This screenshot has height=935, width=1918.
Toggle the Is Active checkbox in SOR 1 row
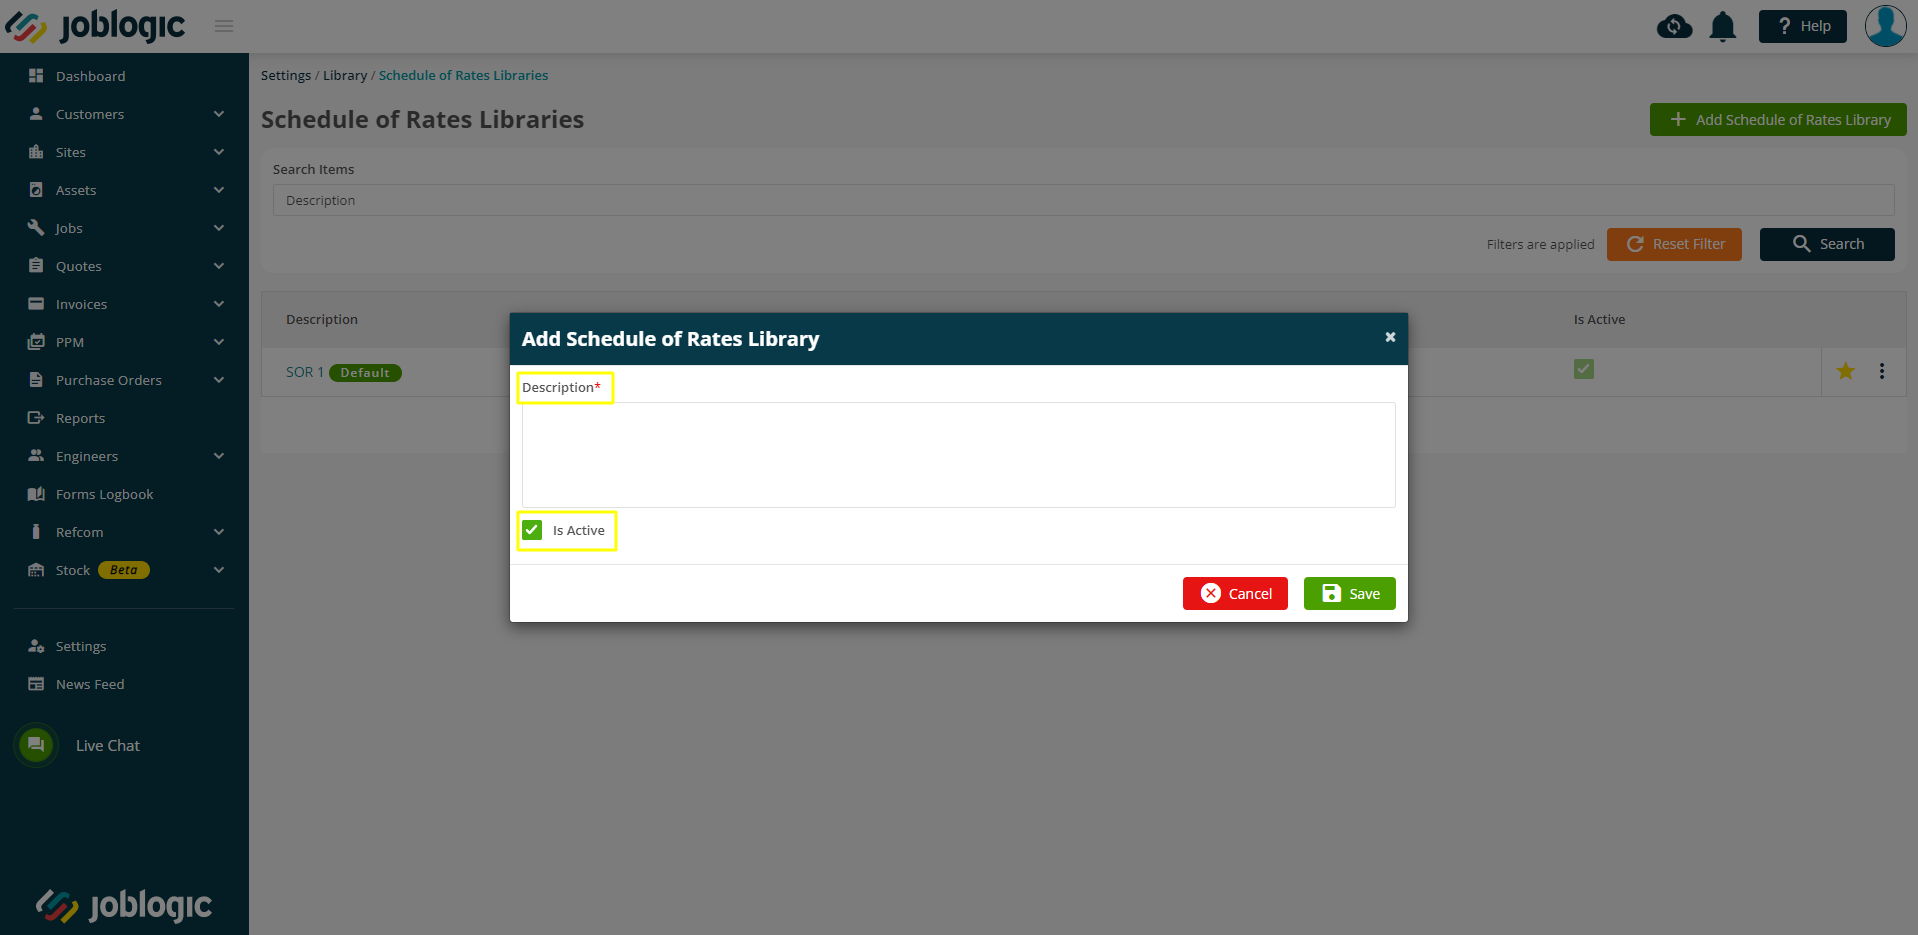point(1584,369)
